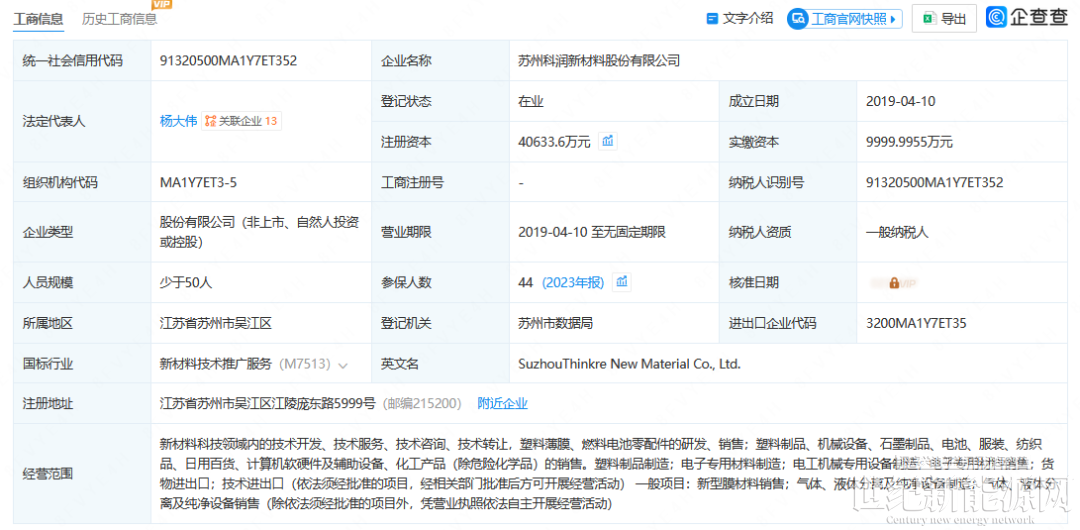This screenshot has height=530, width=1080.
Task: Open 工商官网快照 button
Action: pyautogui.click(x=845, y=19)
